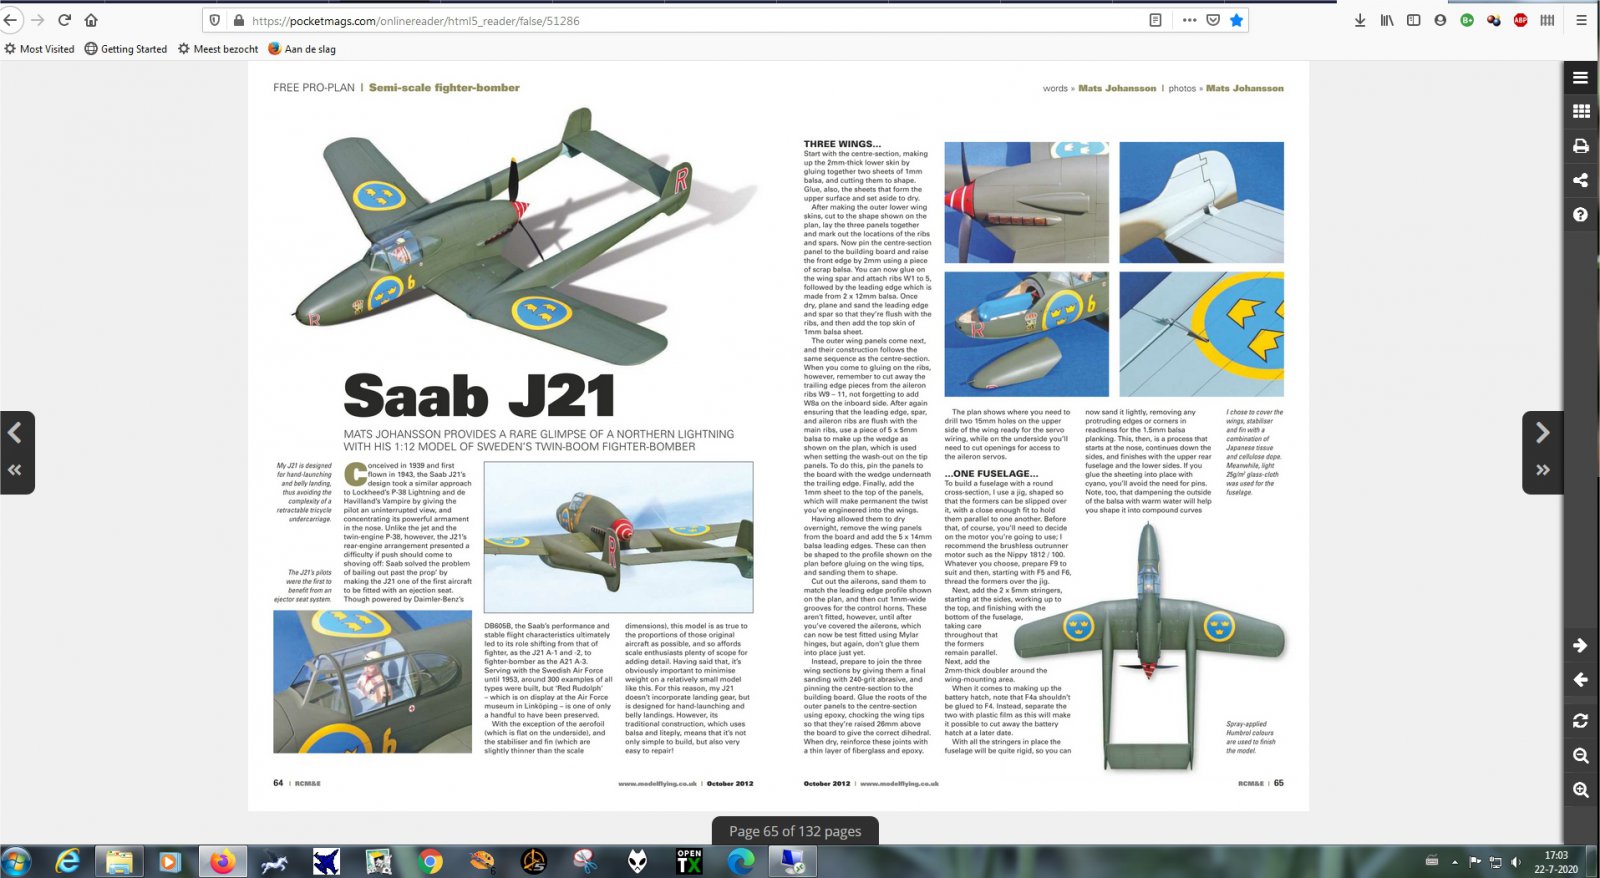Show hidden system tray icons arrow
This screenshot has height=878, width=1600.
(x=1455, y=862)
